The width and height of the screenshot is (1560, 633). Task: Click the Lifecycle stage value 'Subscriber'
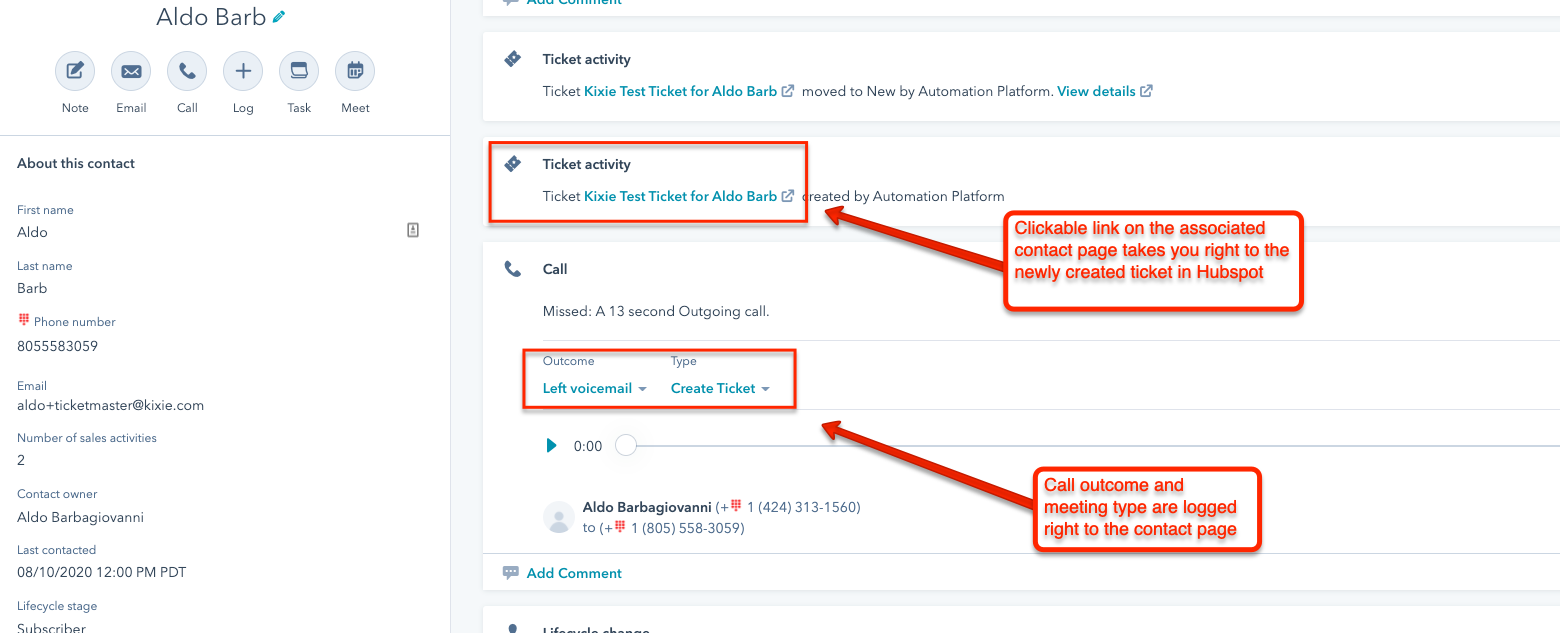pos(51,626)
